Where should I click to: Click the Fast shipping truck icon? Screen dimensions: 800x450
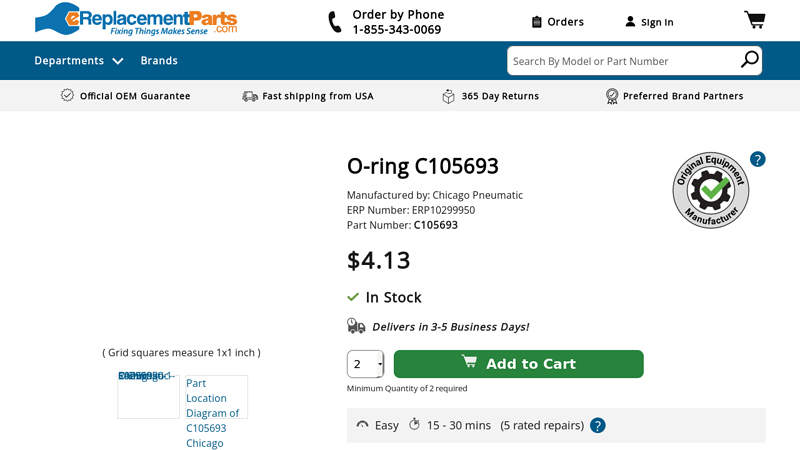(250, 96)
